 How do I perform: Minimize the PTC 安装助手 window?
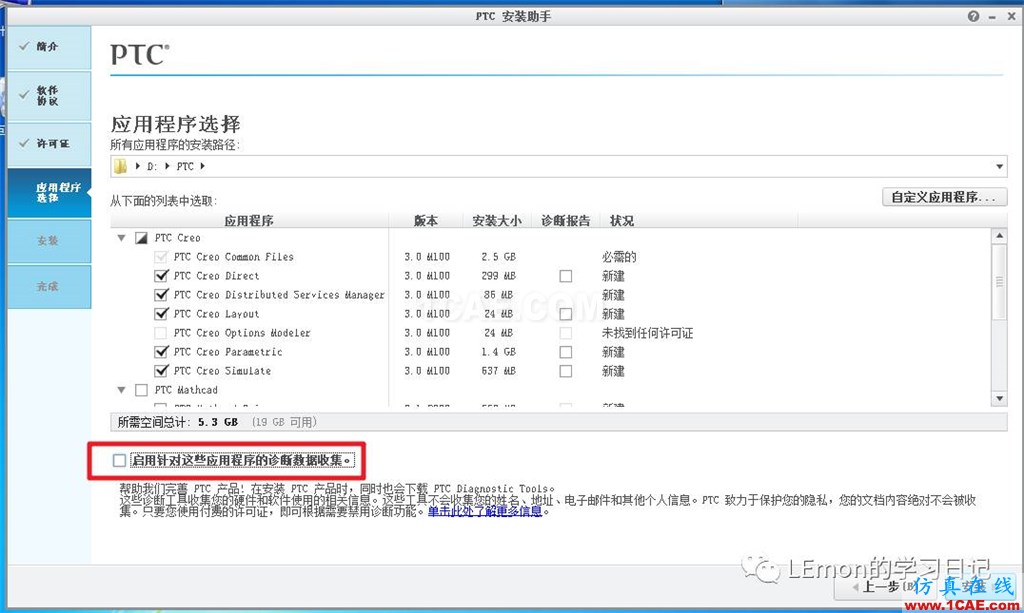(x=992, y=17)
